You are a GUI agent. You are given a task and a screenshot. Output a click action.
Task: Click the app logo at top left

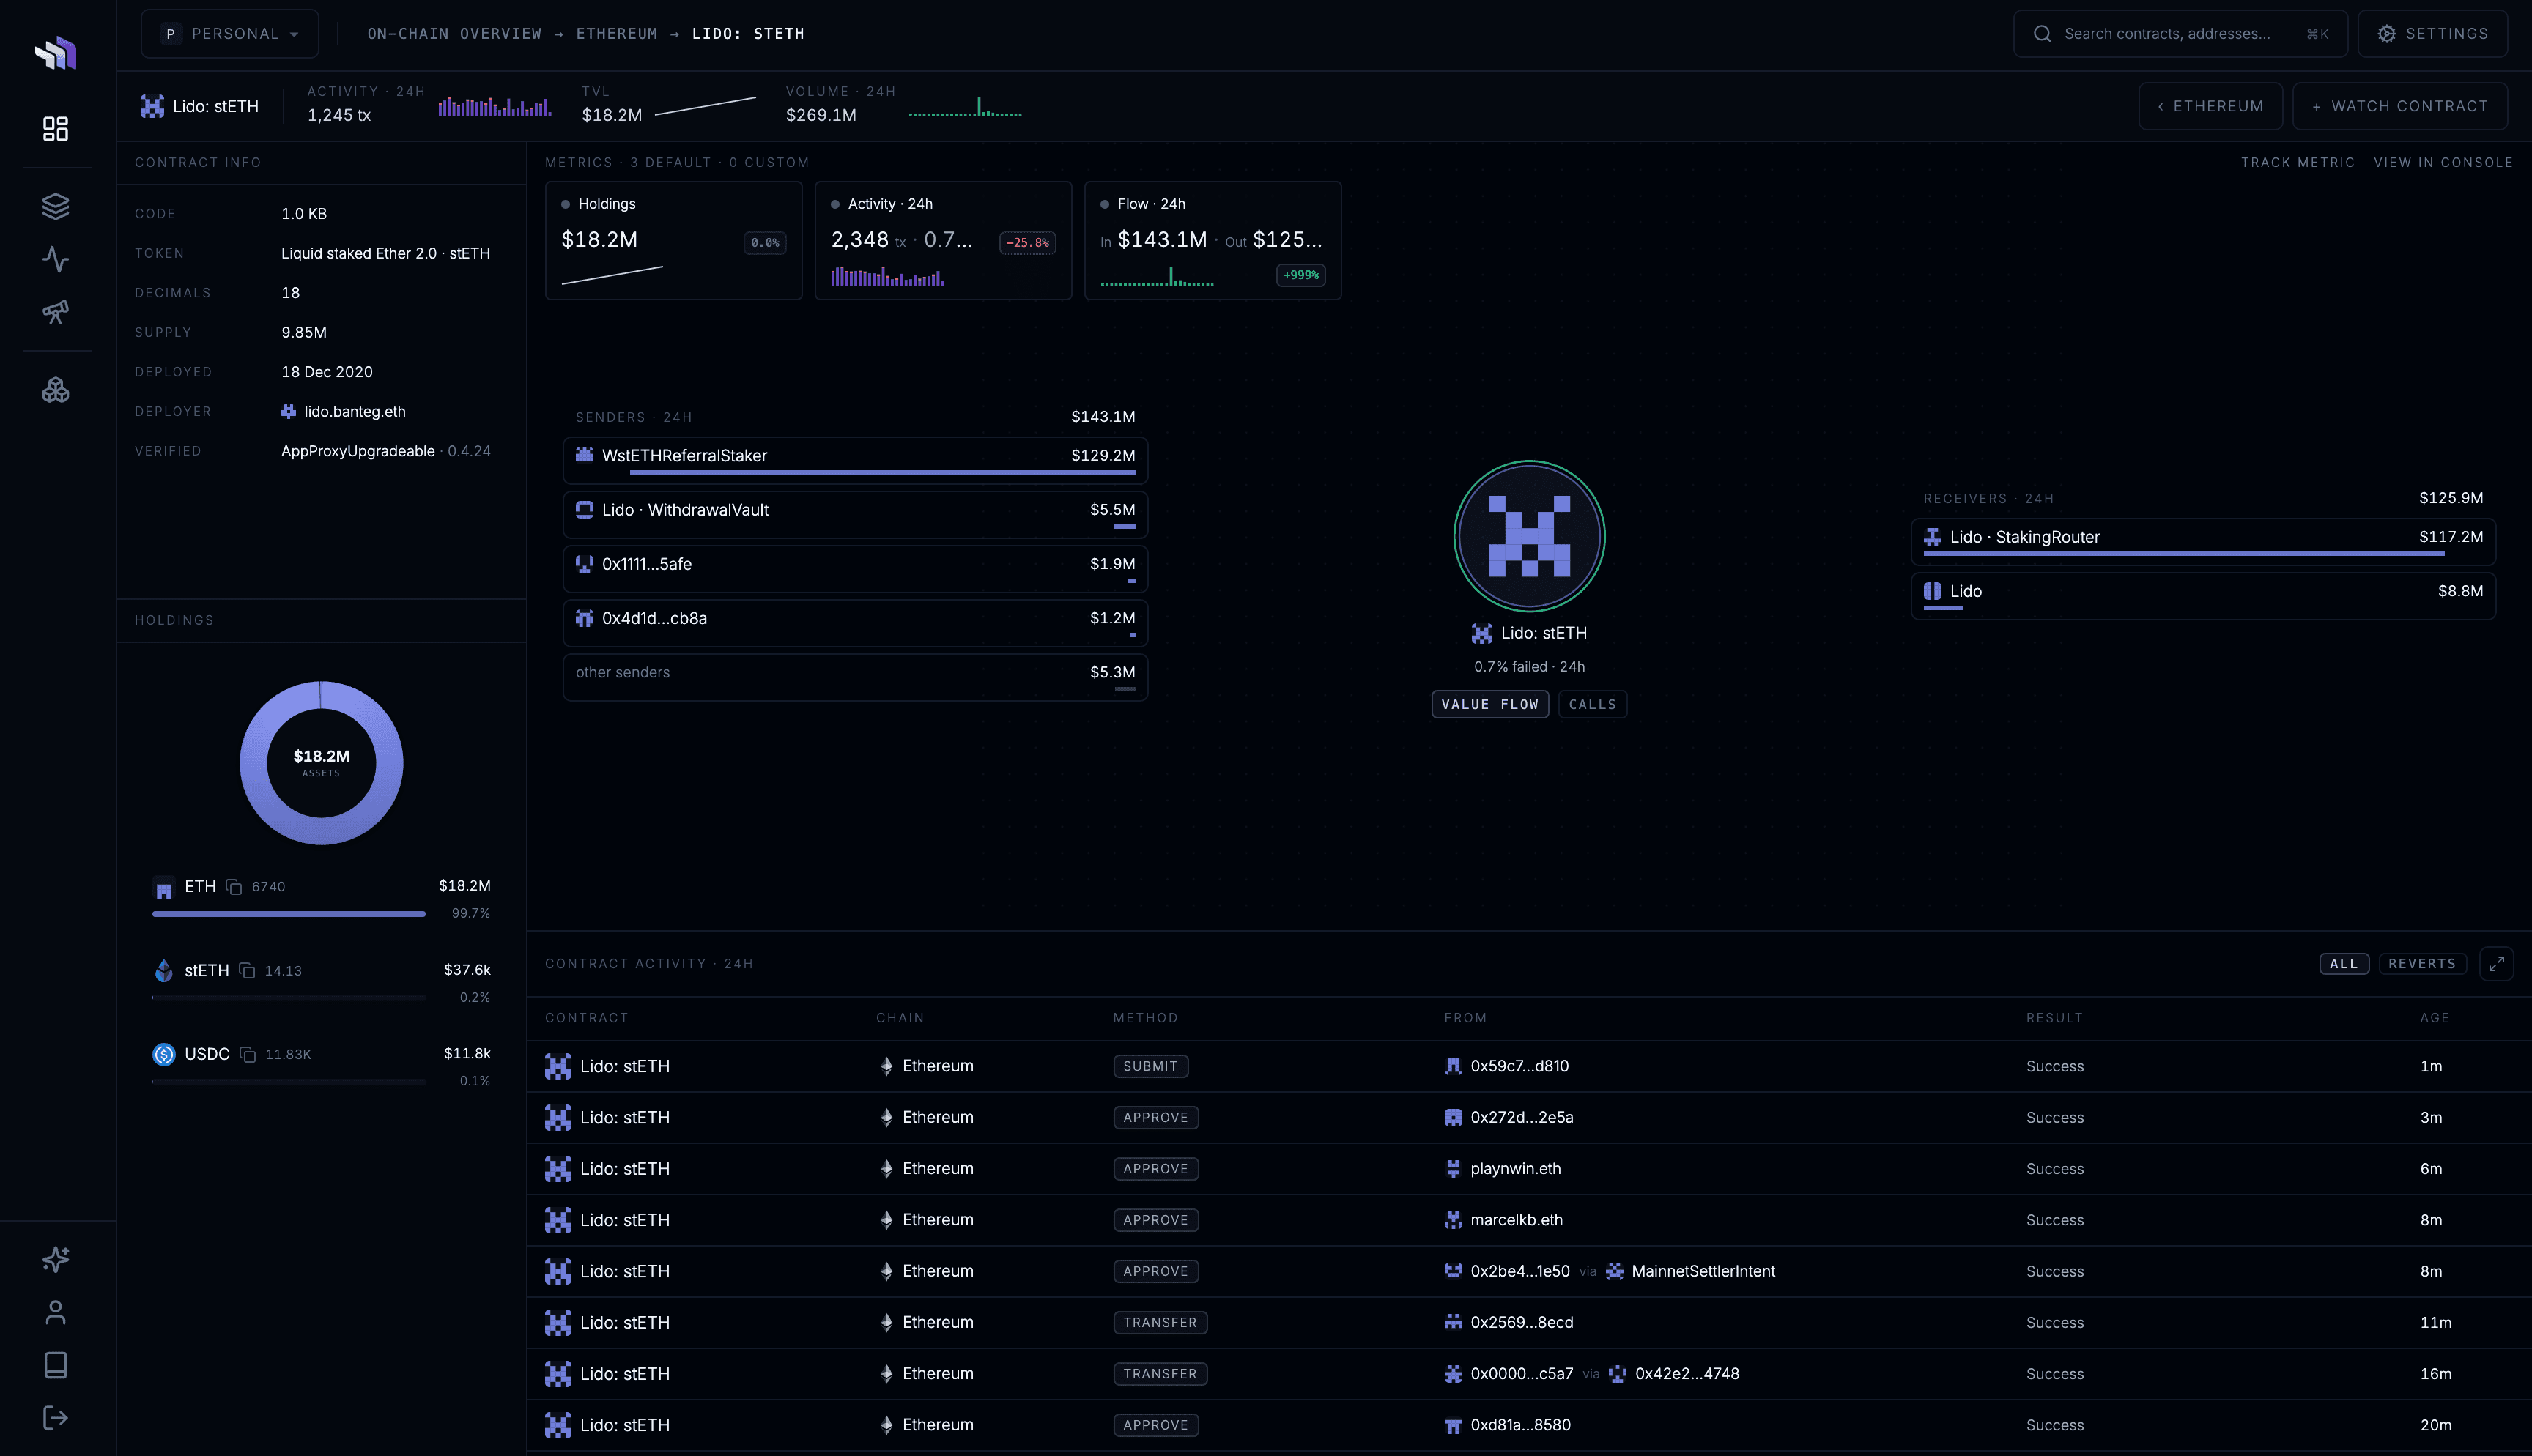[x=56, y=53]
